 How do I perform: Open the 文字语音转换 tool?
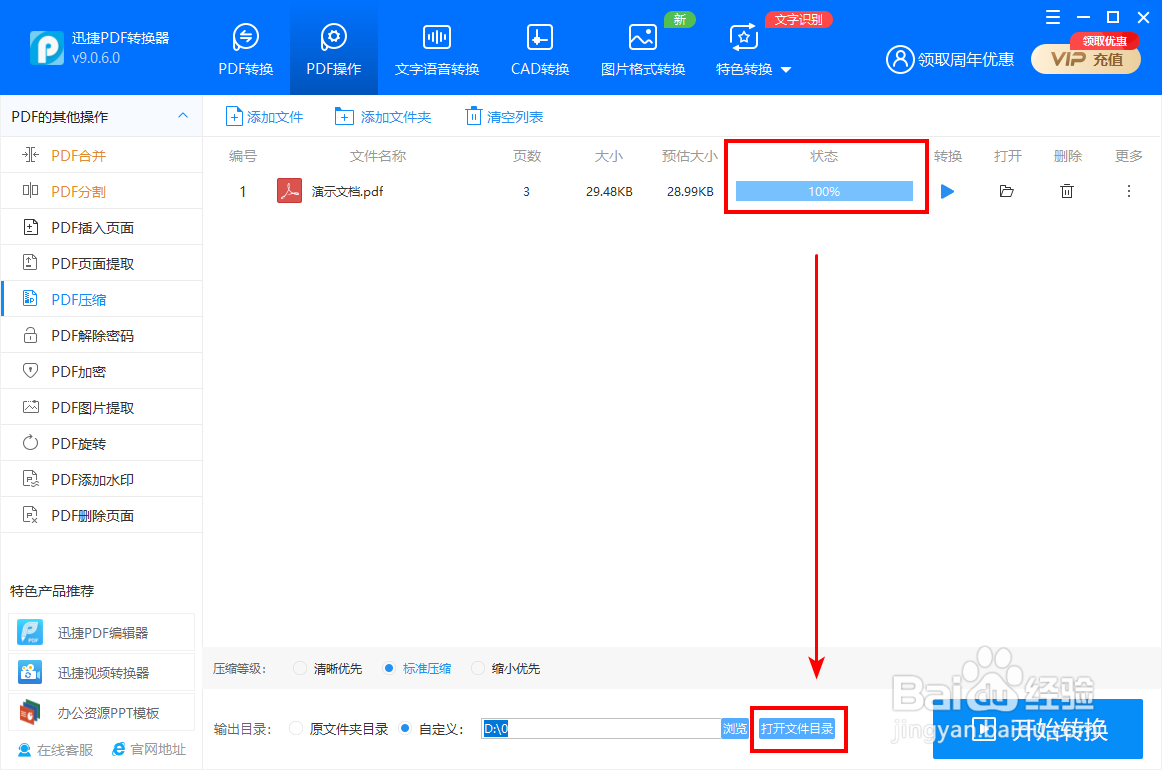[436, 47]
